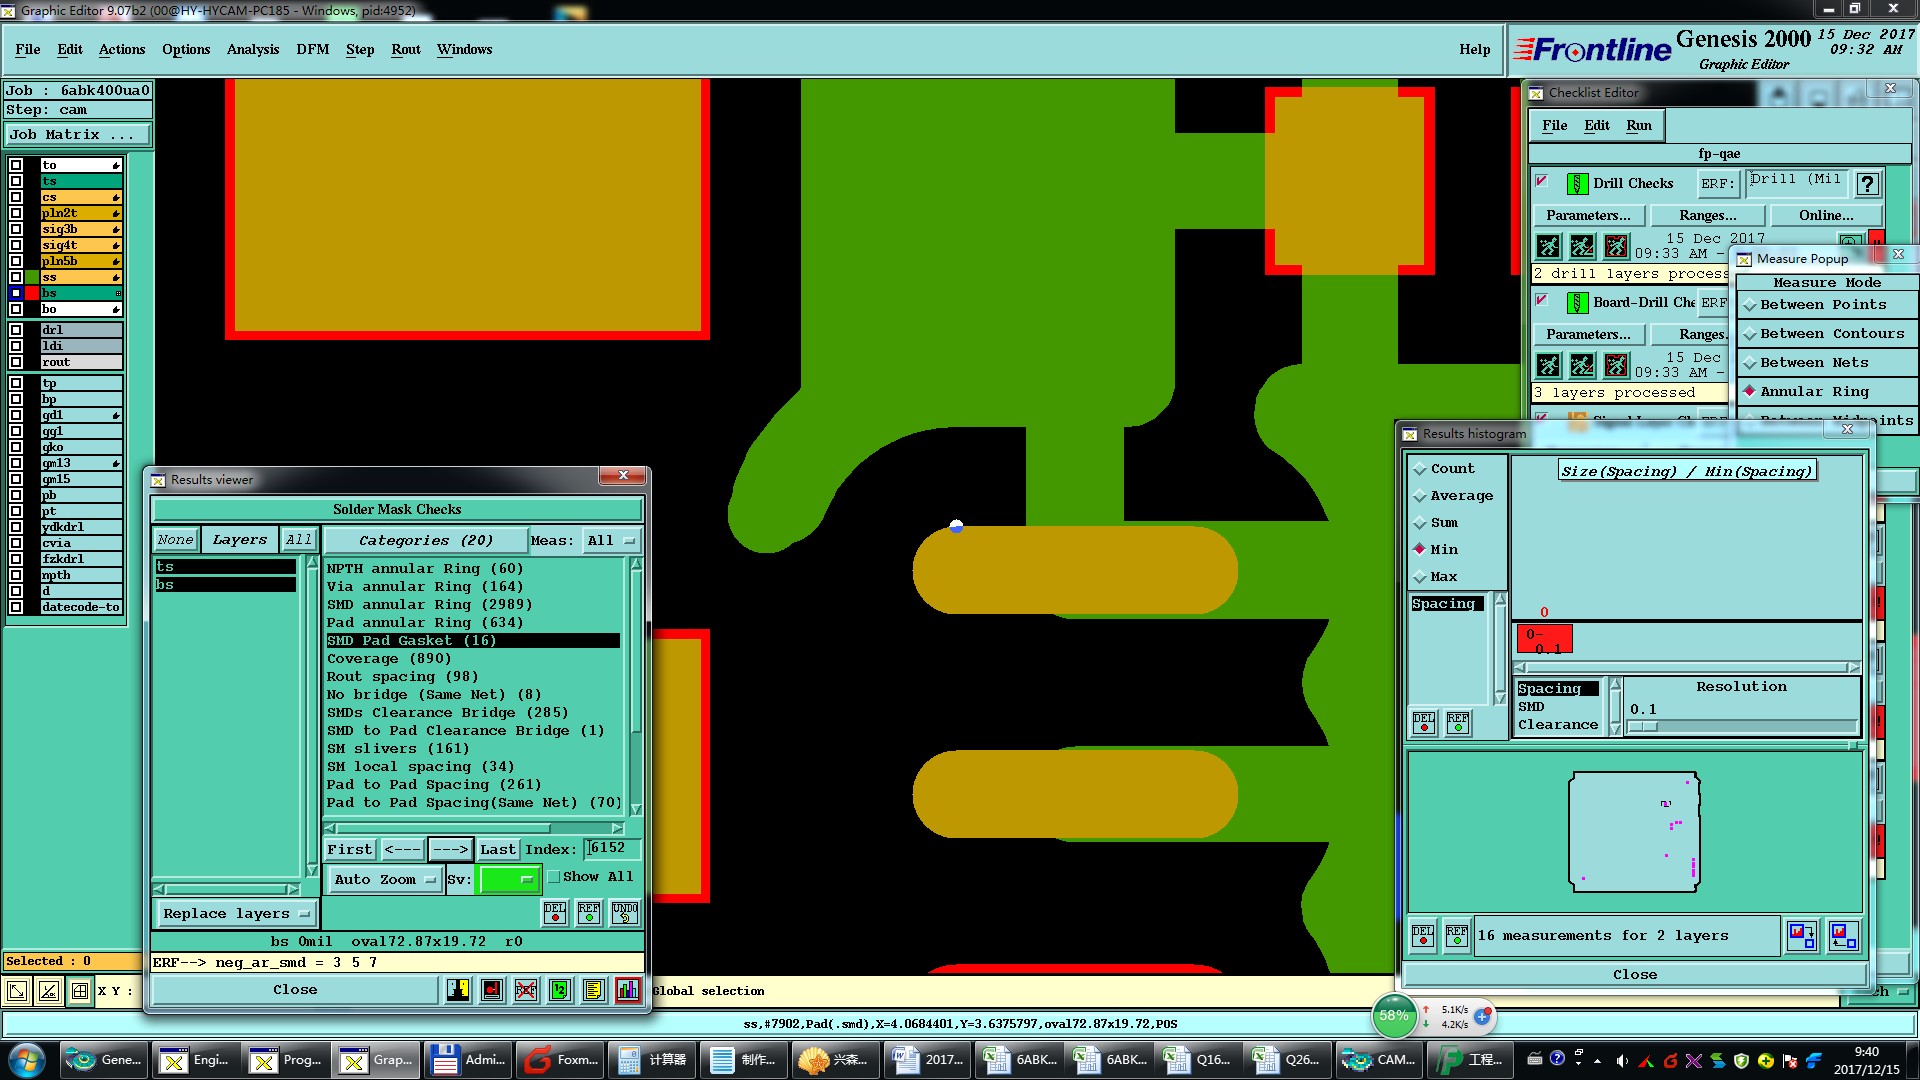
Task: Open the Auto Zoom dropdown
Action: (x=385, y=880)
